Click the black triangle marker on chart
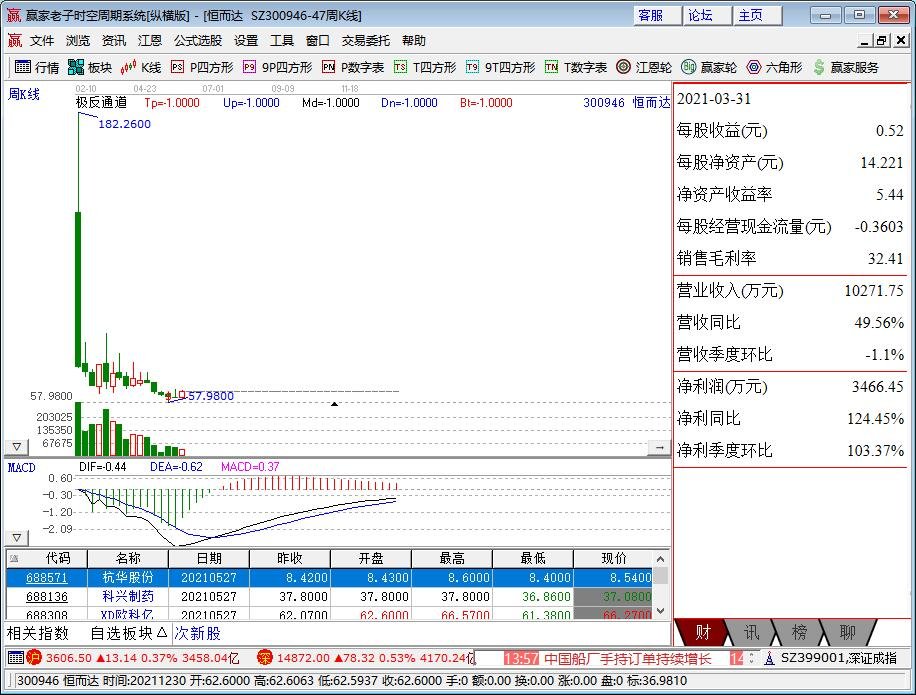 (334, 404)
